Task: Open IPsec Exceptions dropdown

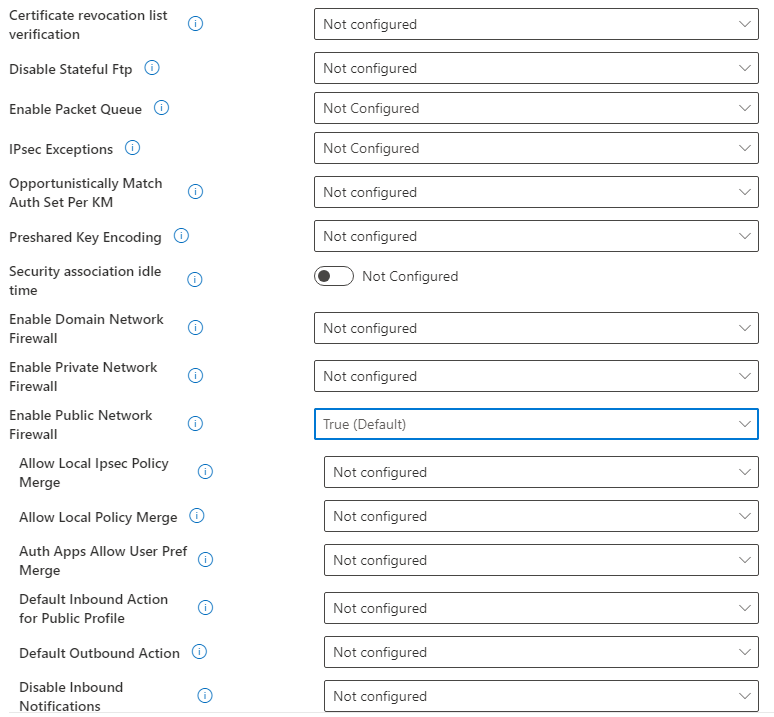Action: 536,148
